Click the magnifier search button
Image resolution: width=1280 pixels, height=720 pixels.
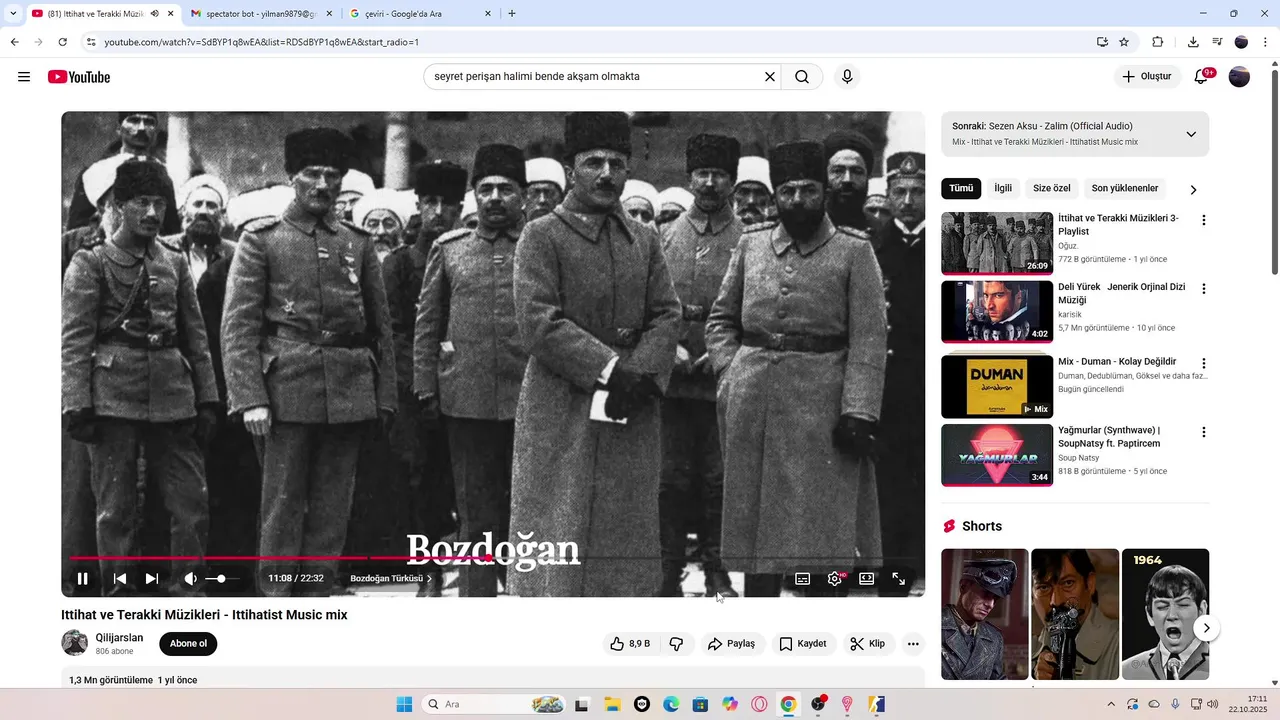click(x=802, y=77)
